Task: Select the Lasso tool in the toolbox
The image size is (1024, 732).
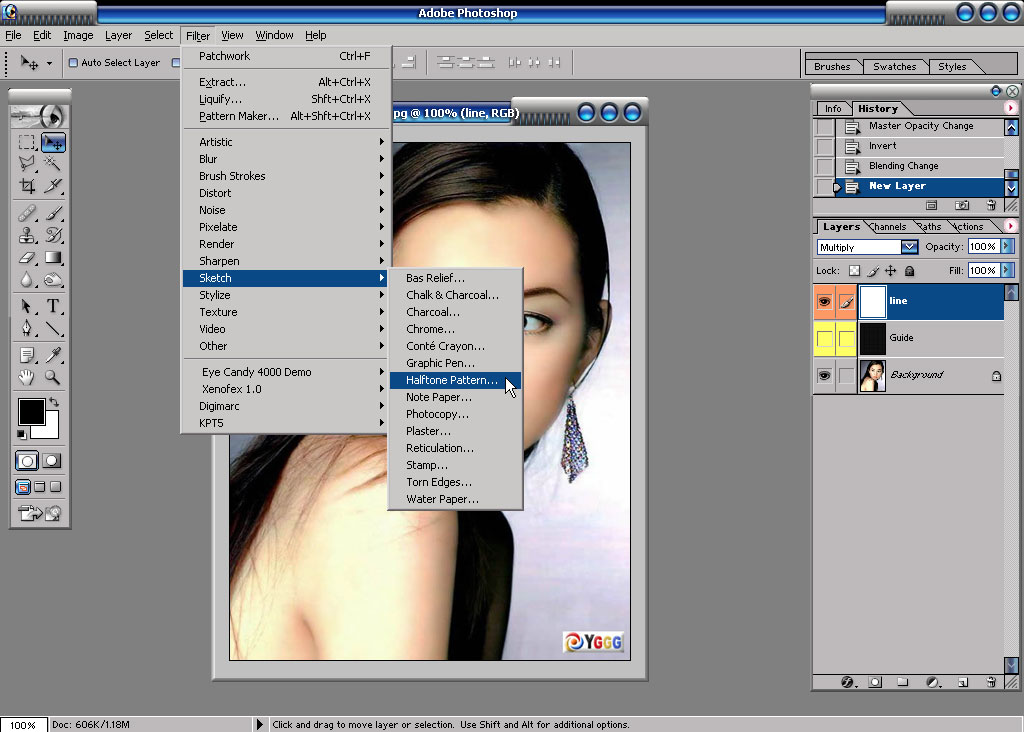Action: [26, 163]
